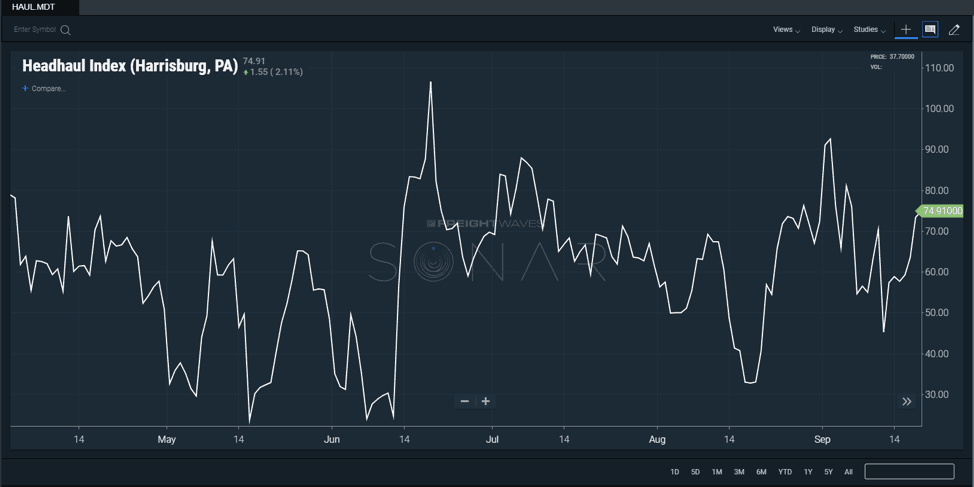Set range to All
This screenshot has width=974, height=487.
pos(849,472)
